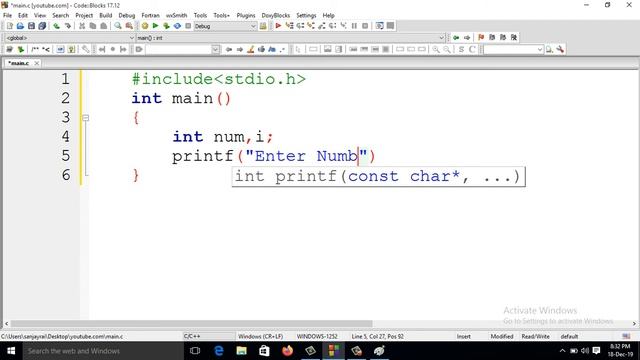Open the File menu

(x=7, y=15)
